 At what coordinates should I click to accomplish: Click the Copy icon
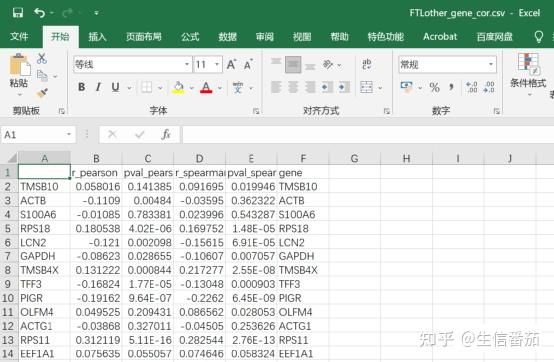42,76
